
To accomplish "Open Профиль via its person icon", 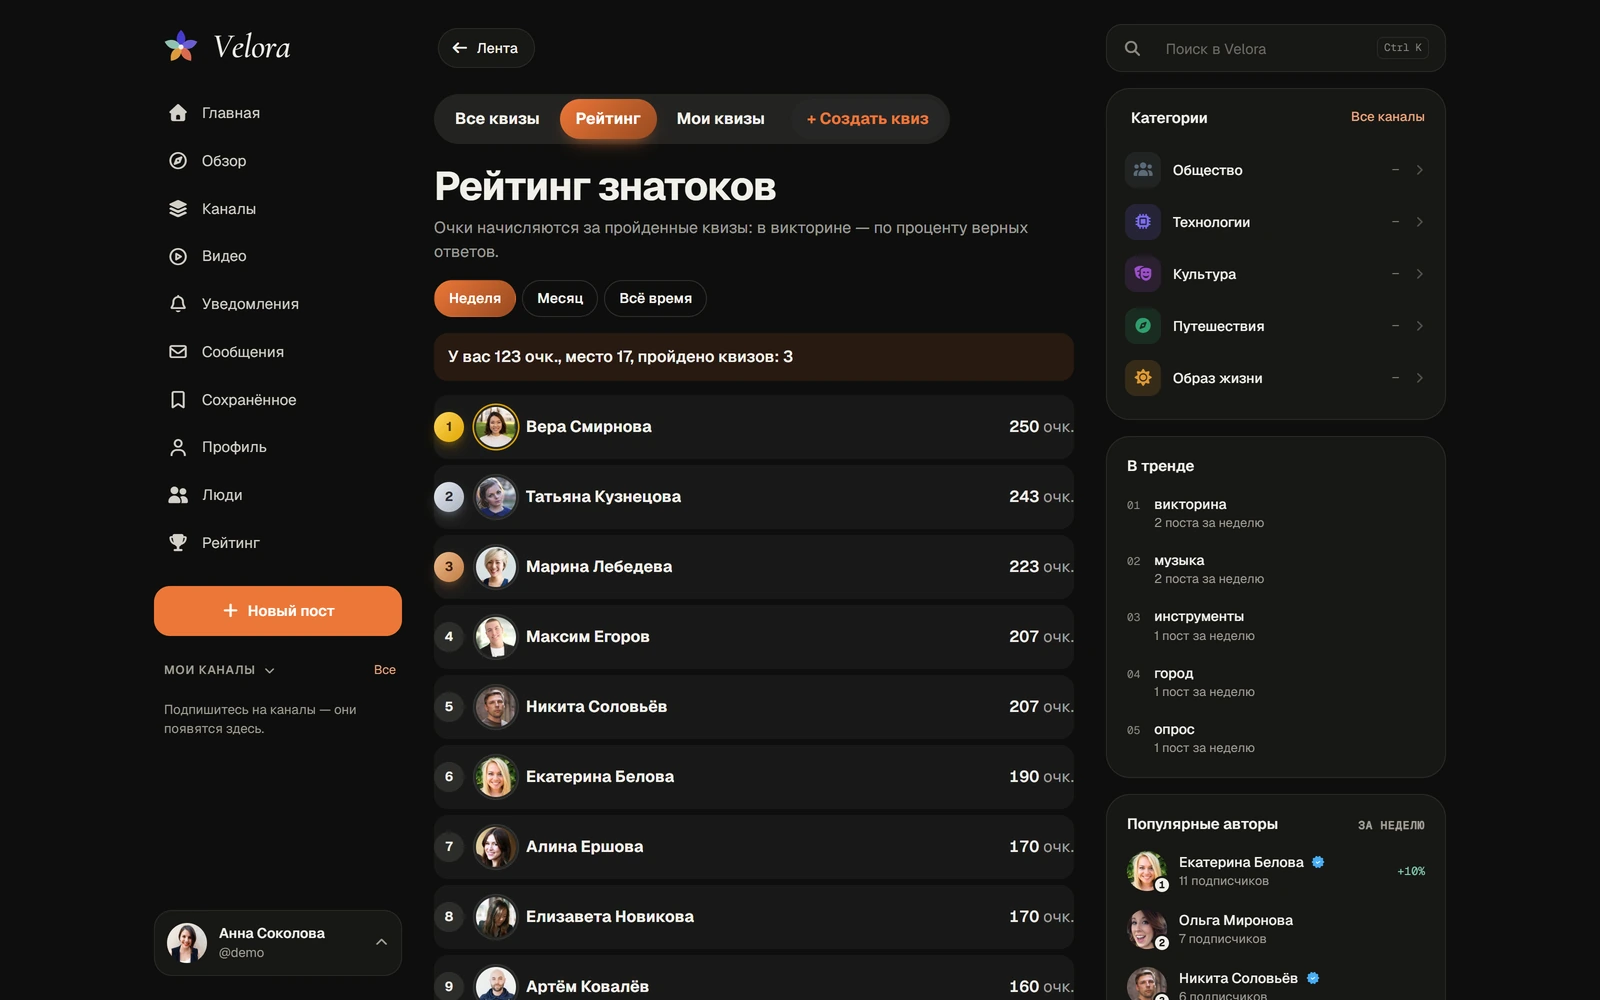I will pyautogui.click(x=178, y=447).
